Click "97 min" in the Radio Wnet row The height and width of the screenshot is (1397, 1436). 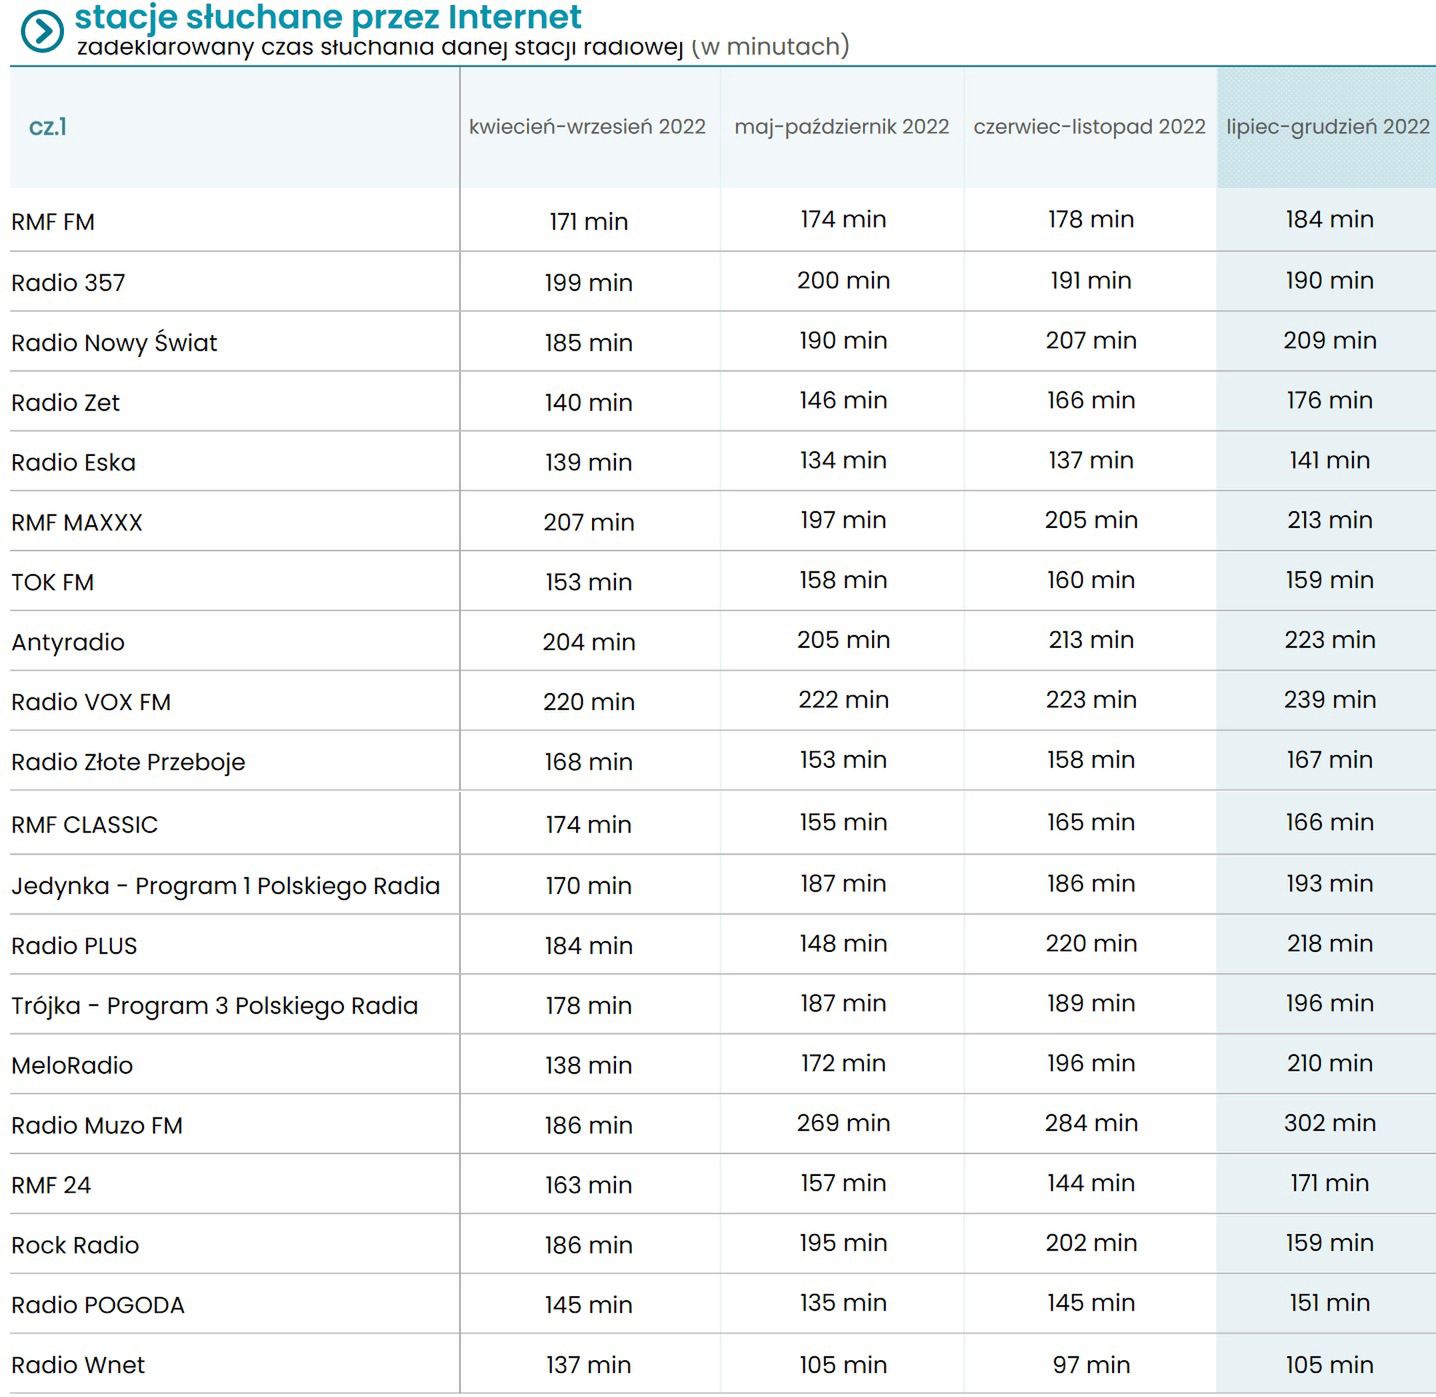(x=1090, y=1366)
